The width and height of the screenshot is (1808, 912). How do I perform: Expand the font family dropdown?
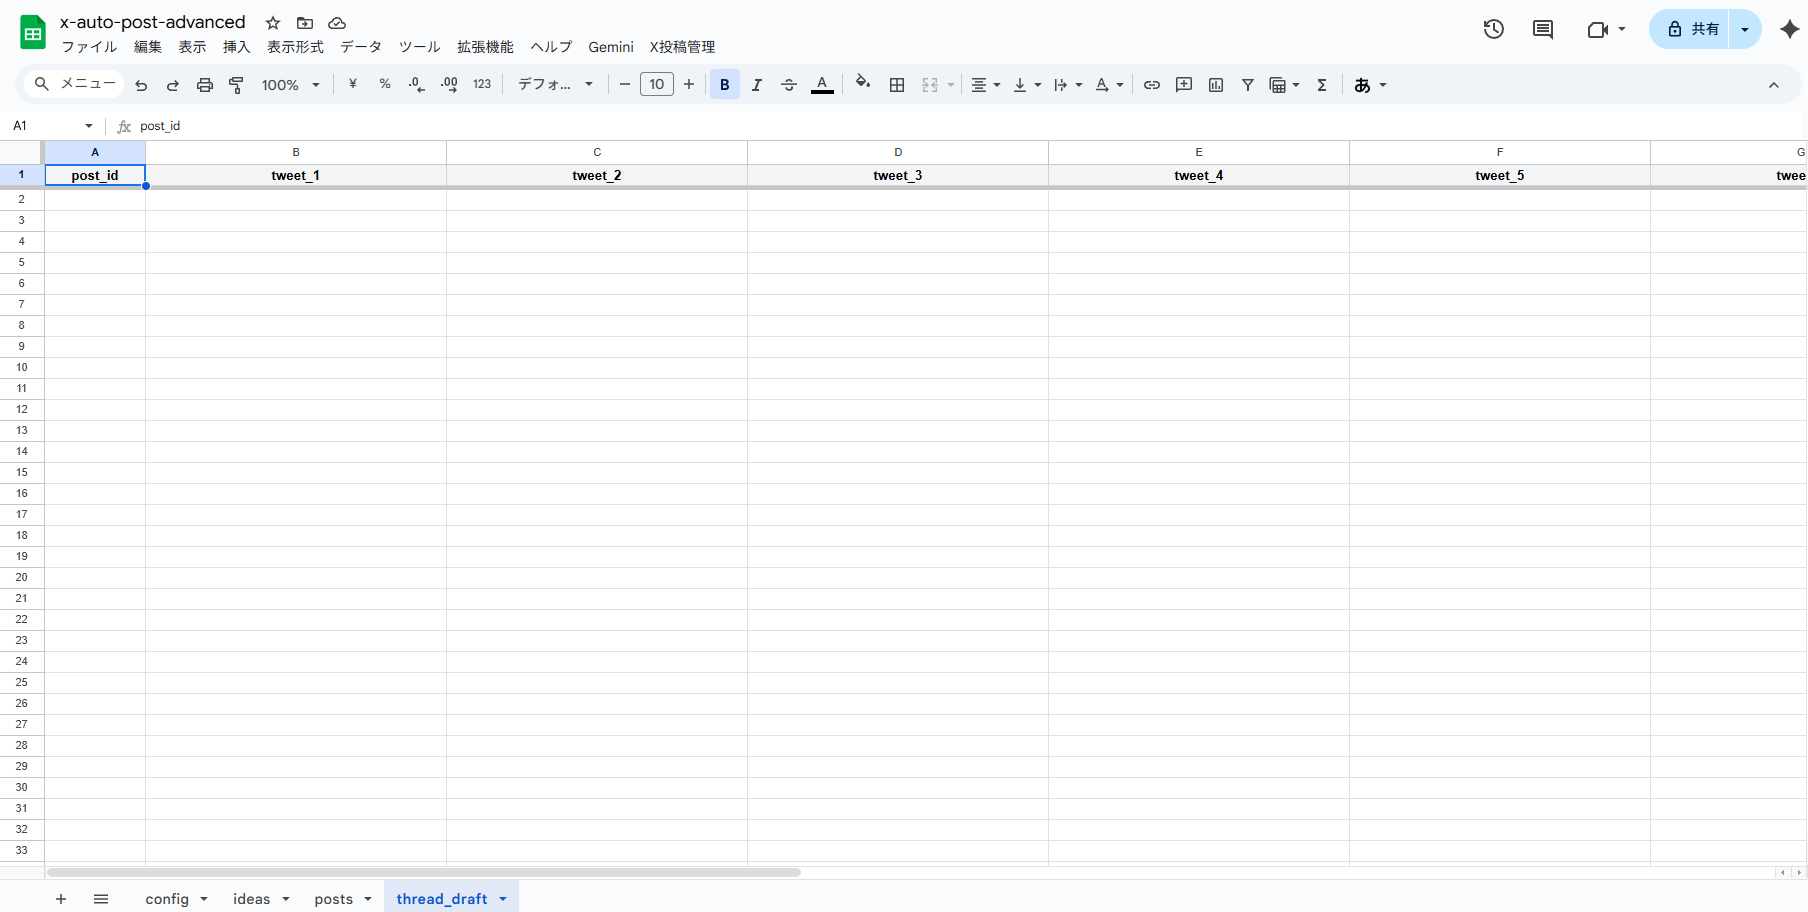coord(555,85)
